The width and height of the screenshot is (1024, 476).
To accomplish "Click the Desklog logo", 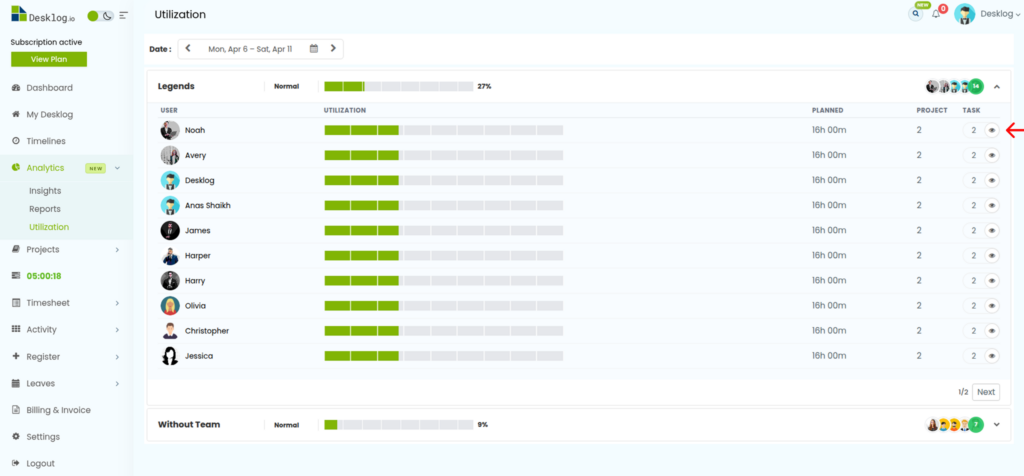I will (44, 15).
